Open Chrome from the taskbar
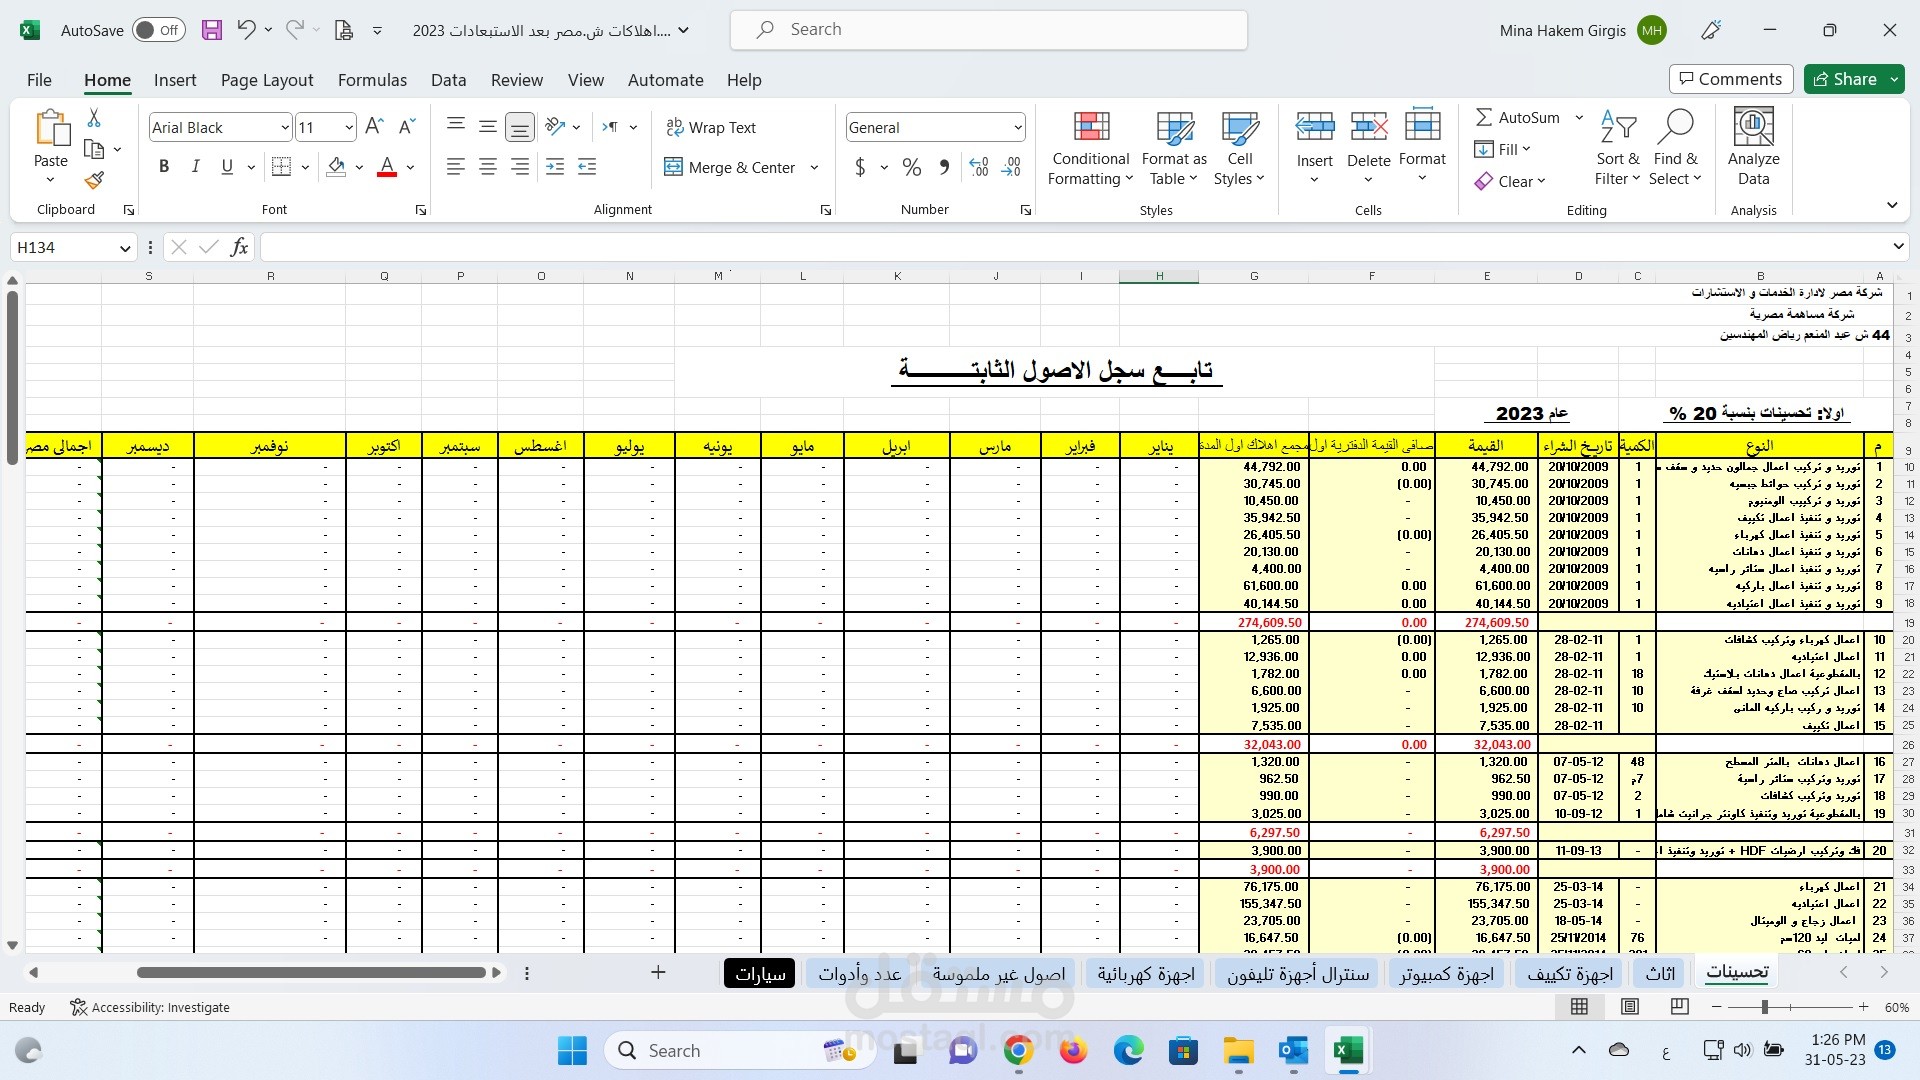 point(1018,1050)
